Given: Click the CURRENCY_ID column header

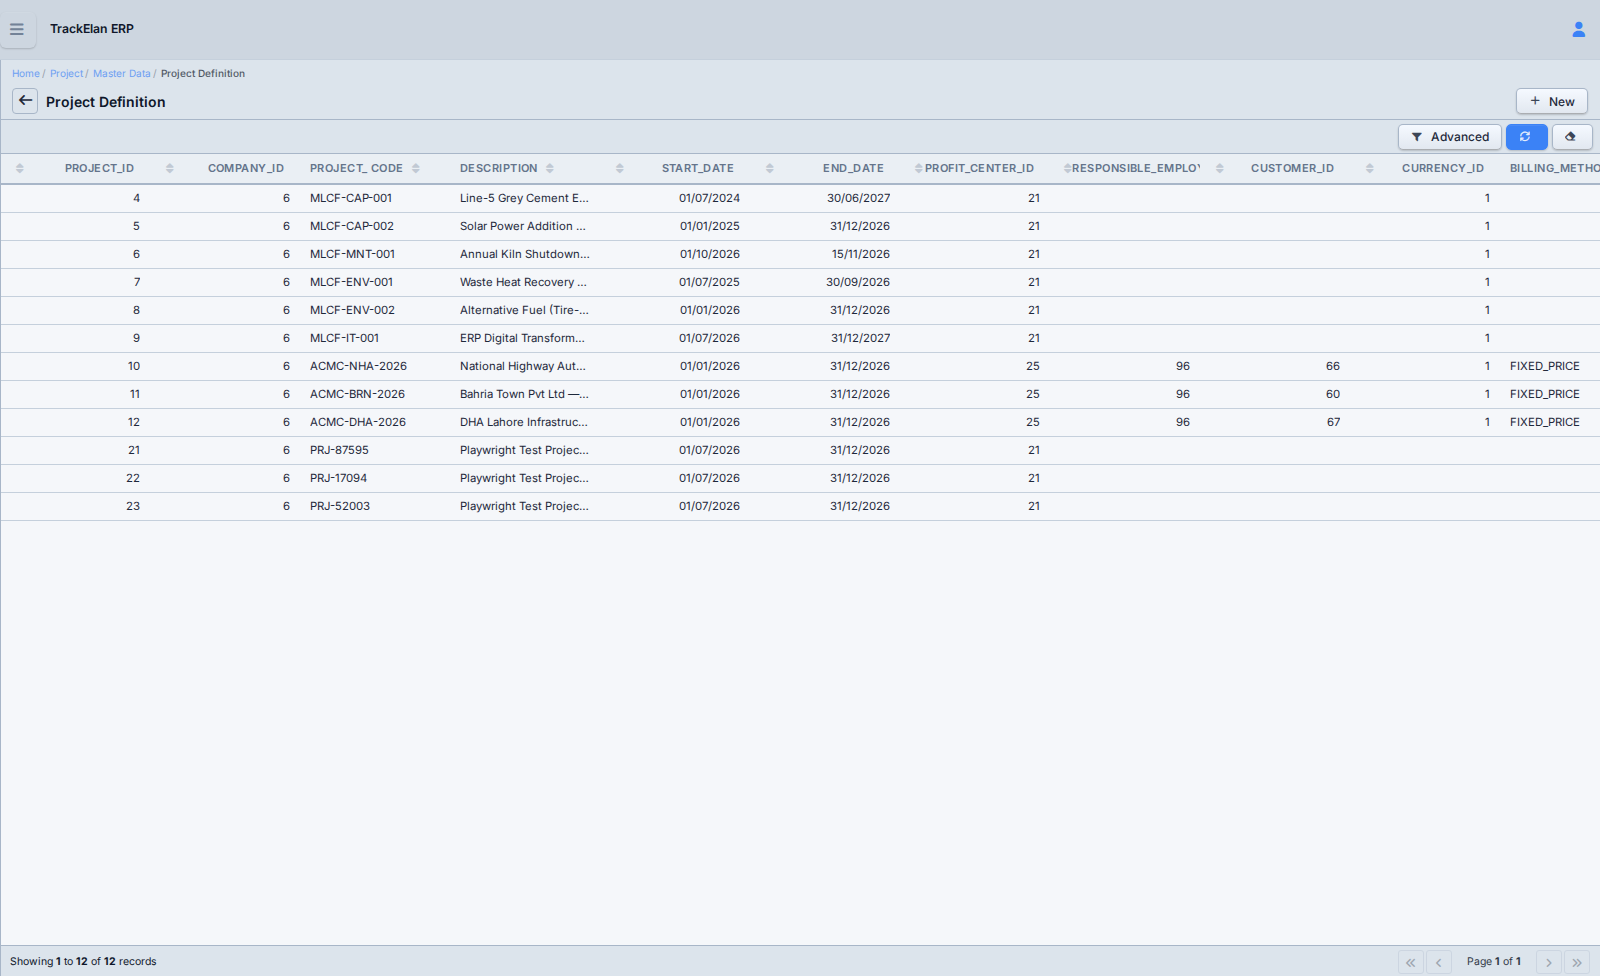Looking at the screenshot, I should pos(1443,168).
